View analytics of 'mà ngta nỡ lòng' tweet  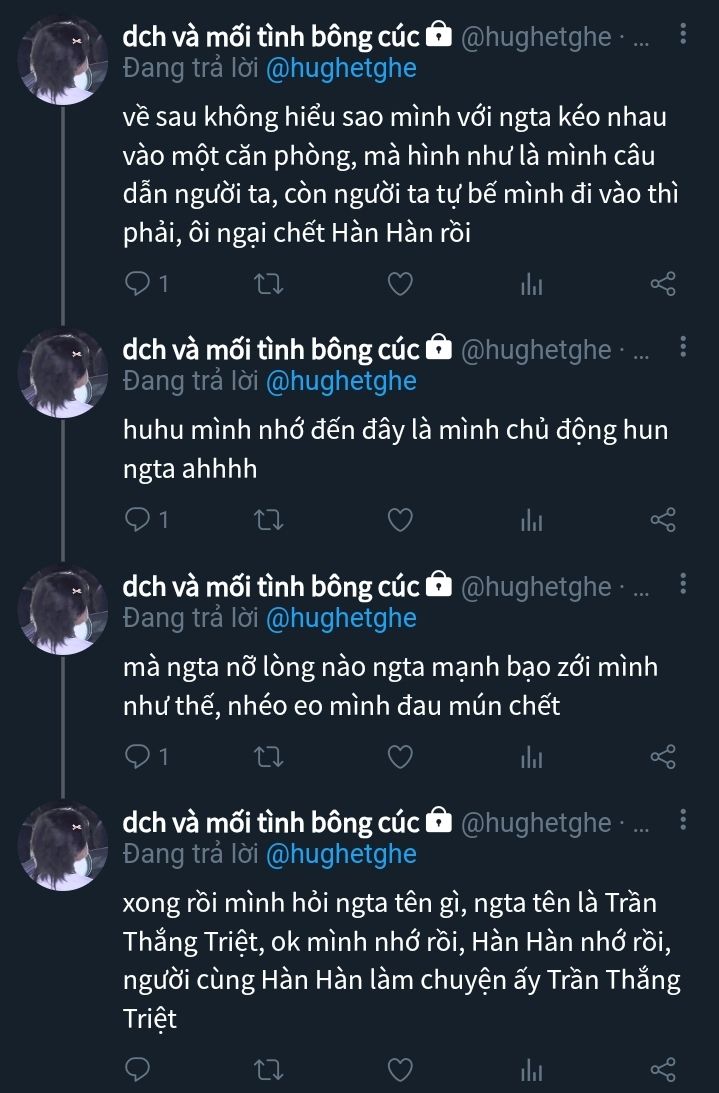click(x=530, y=758)
